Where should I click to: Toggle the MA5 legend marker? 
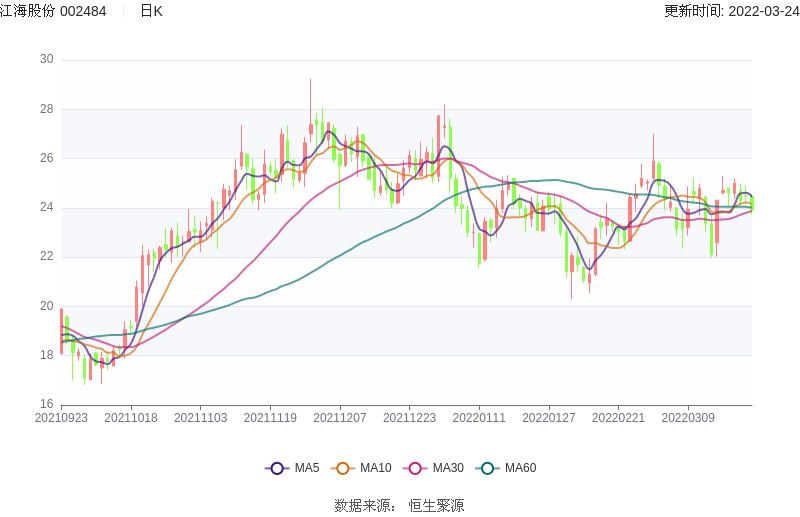278,468
